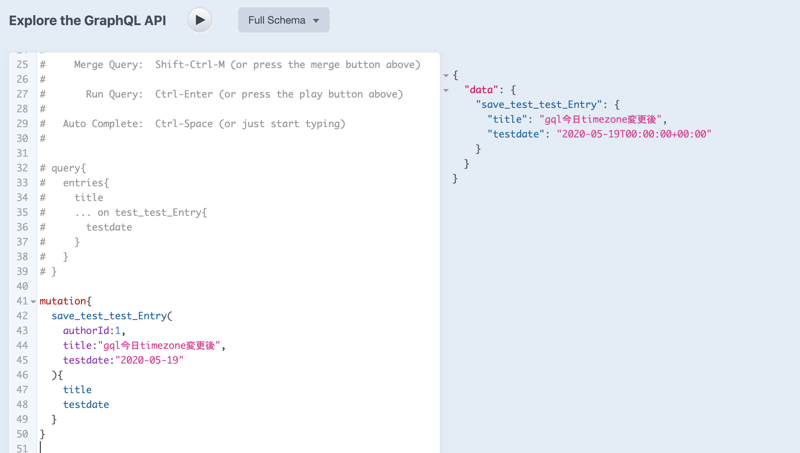Run the query with the play button
Image resolution: width=800 pixels, height=453 pixels.
[200, 20]
